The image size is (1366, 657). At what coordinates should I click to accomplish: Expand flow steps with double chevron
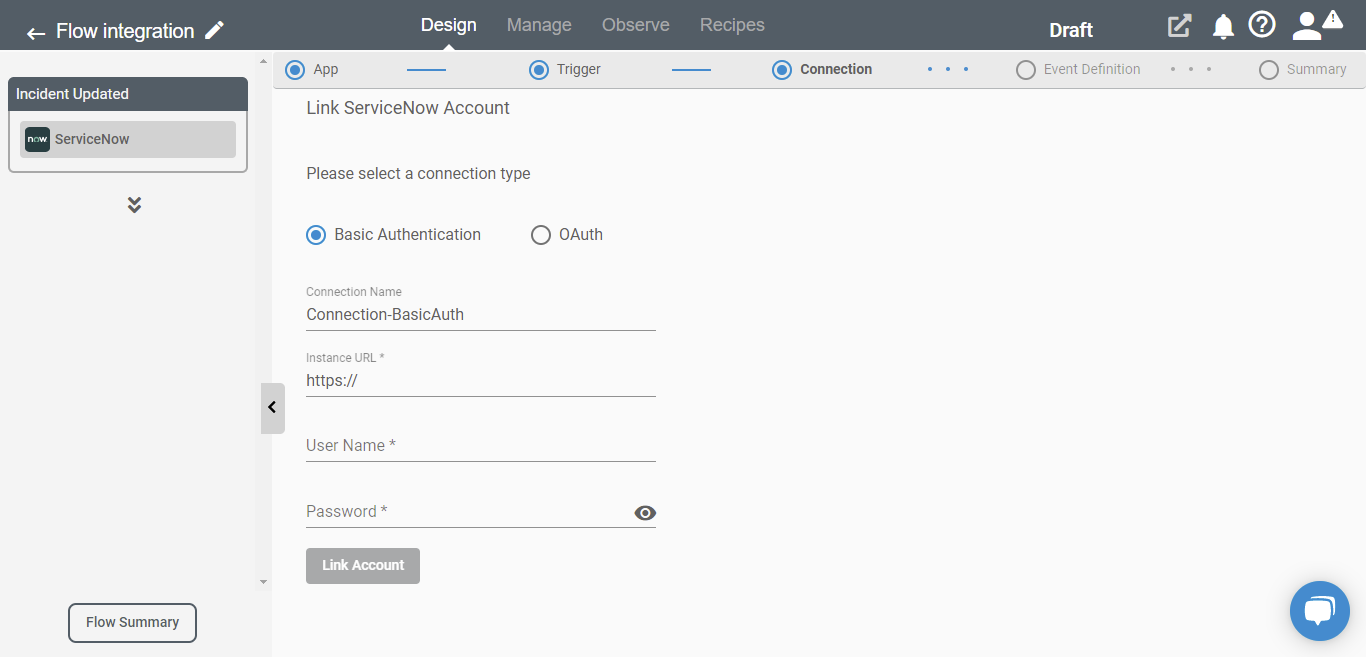point(134,205)
